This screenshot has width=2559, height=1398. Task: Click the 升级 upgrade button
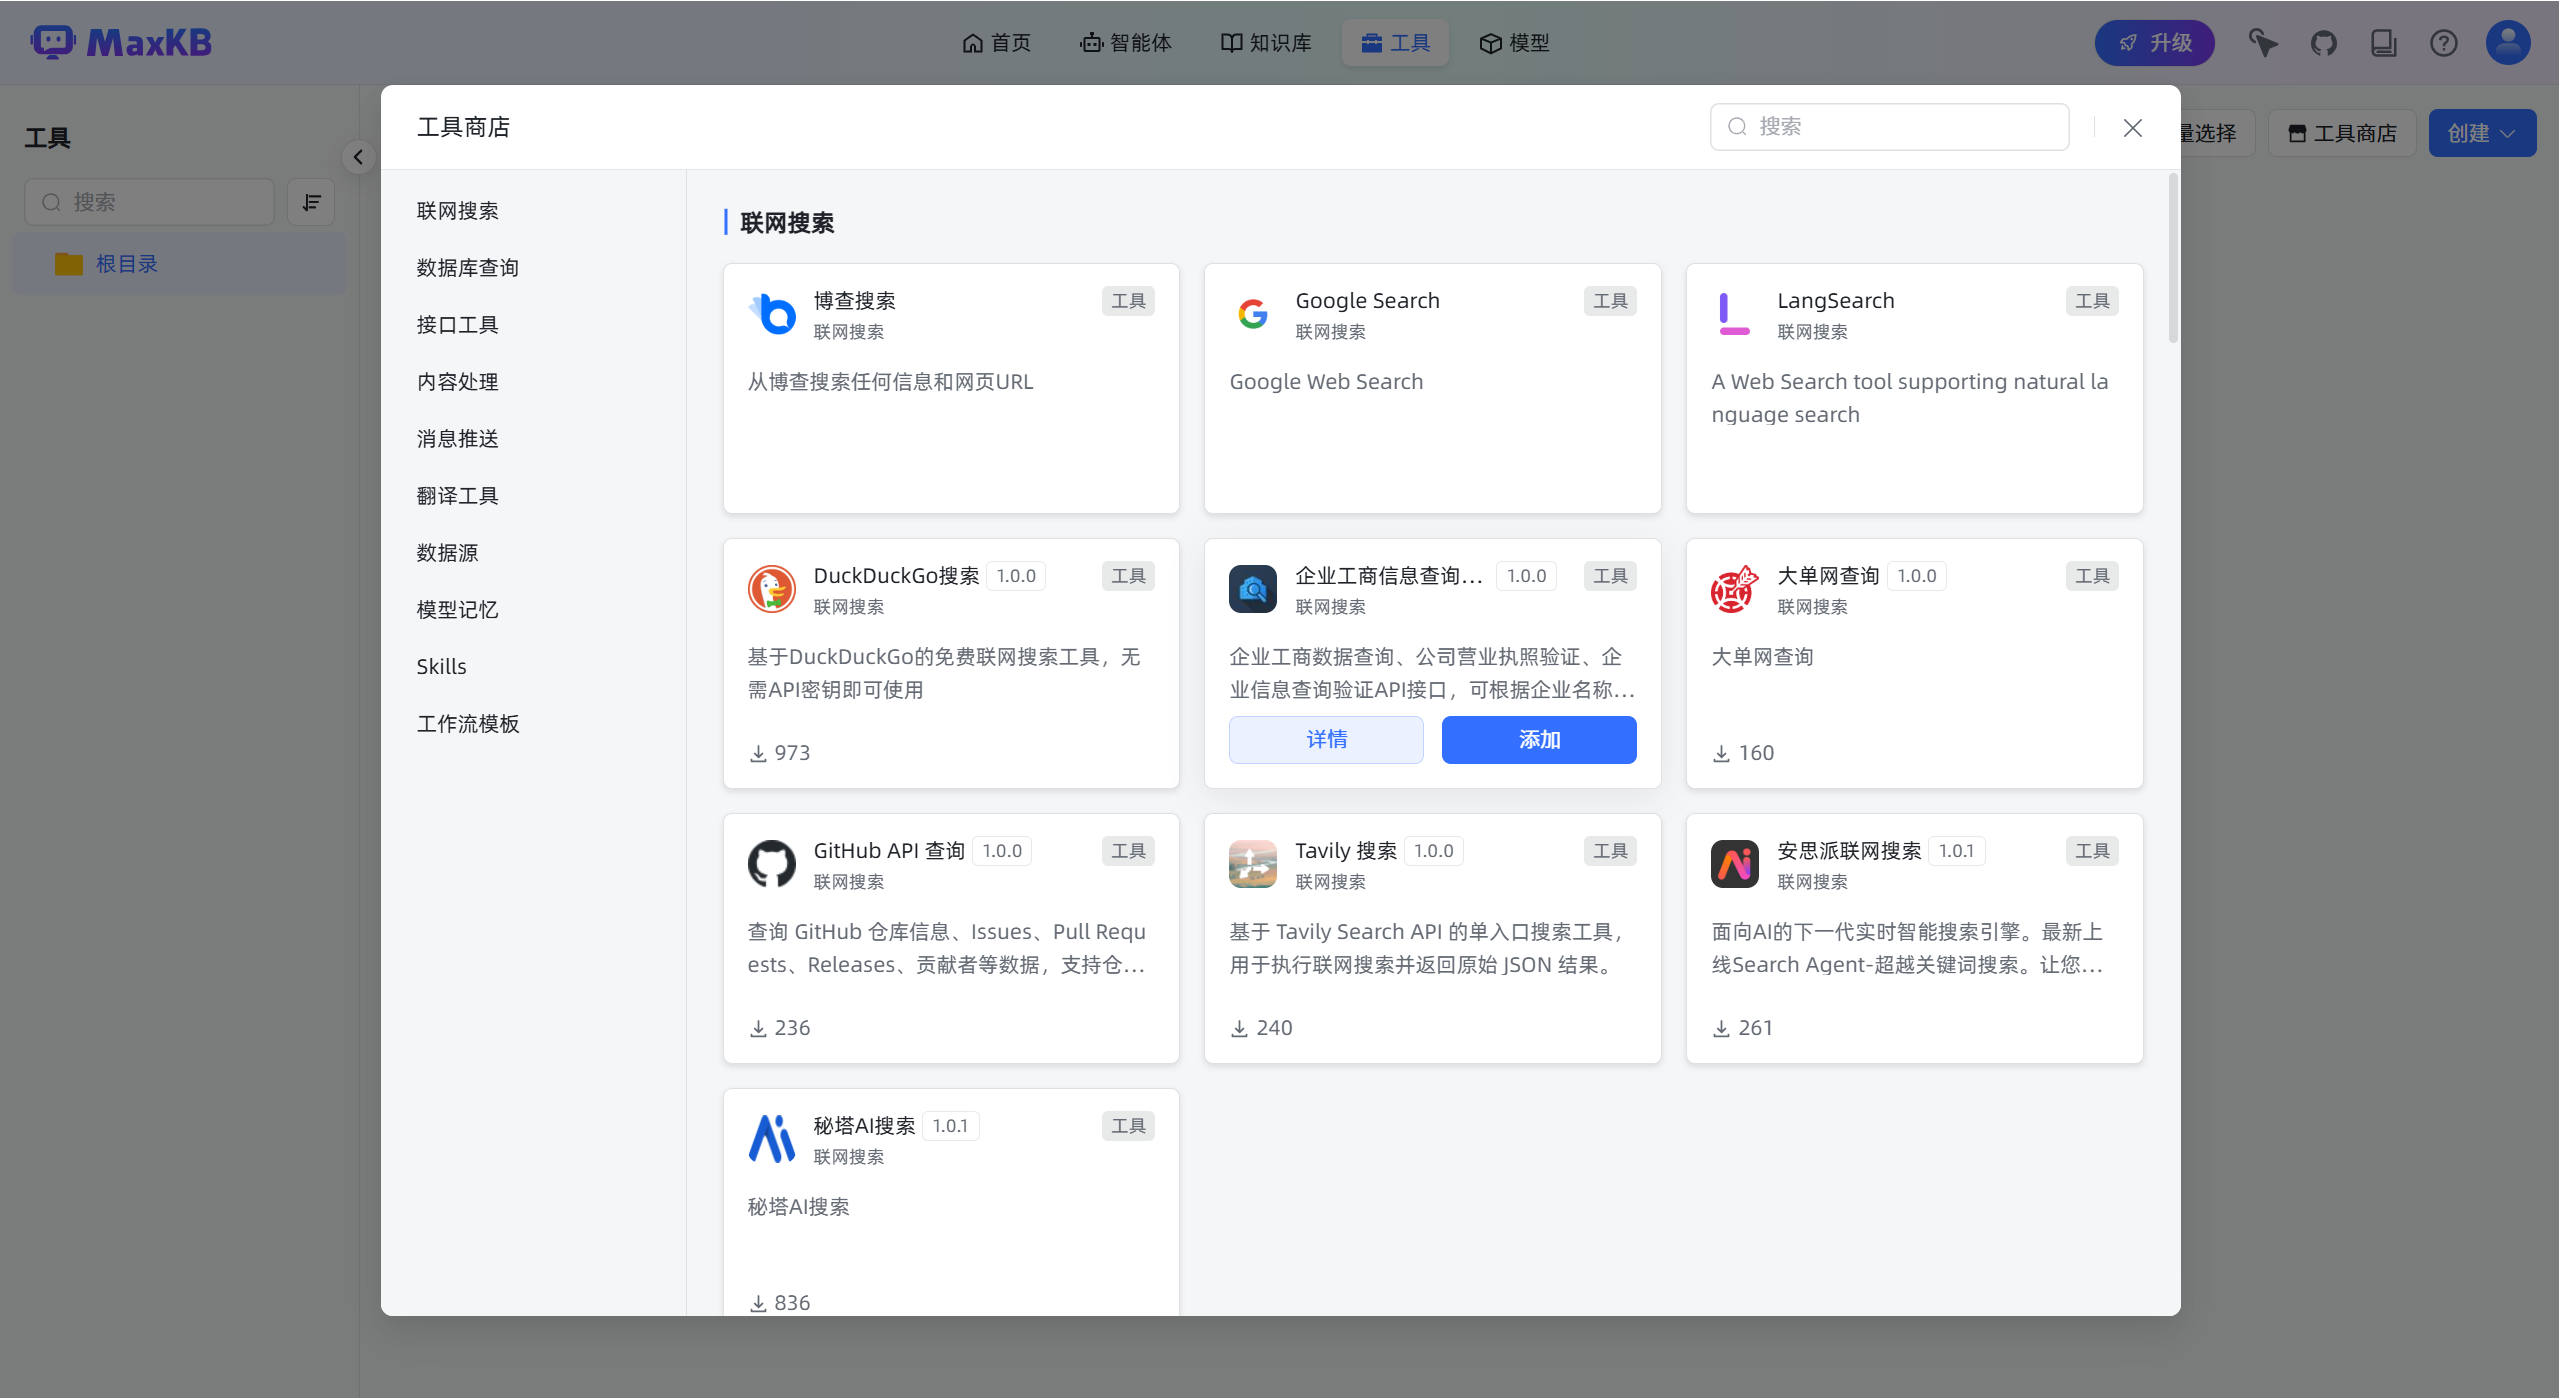point(2155,43)
